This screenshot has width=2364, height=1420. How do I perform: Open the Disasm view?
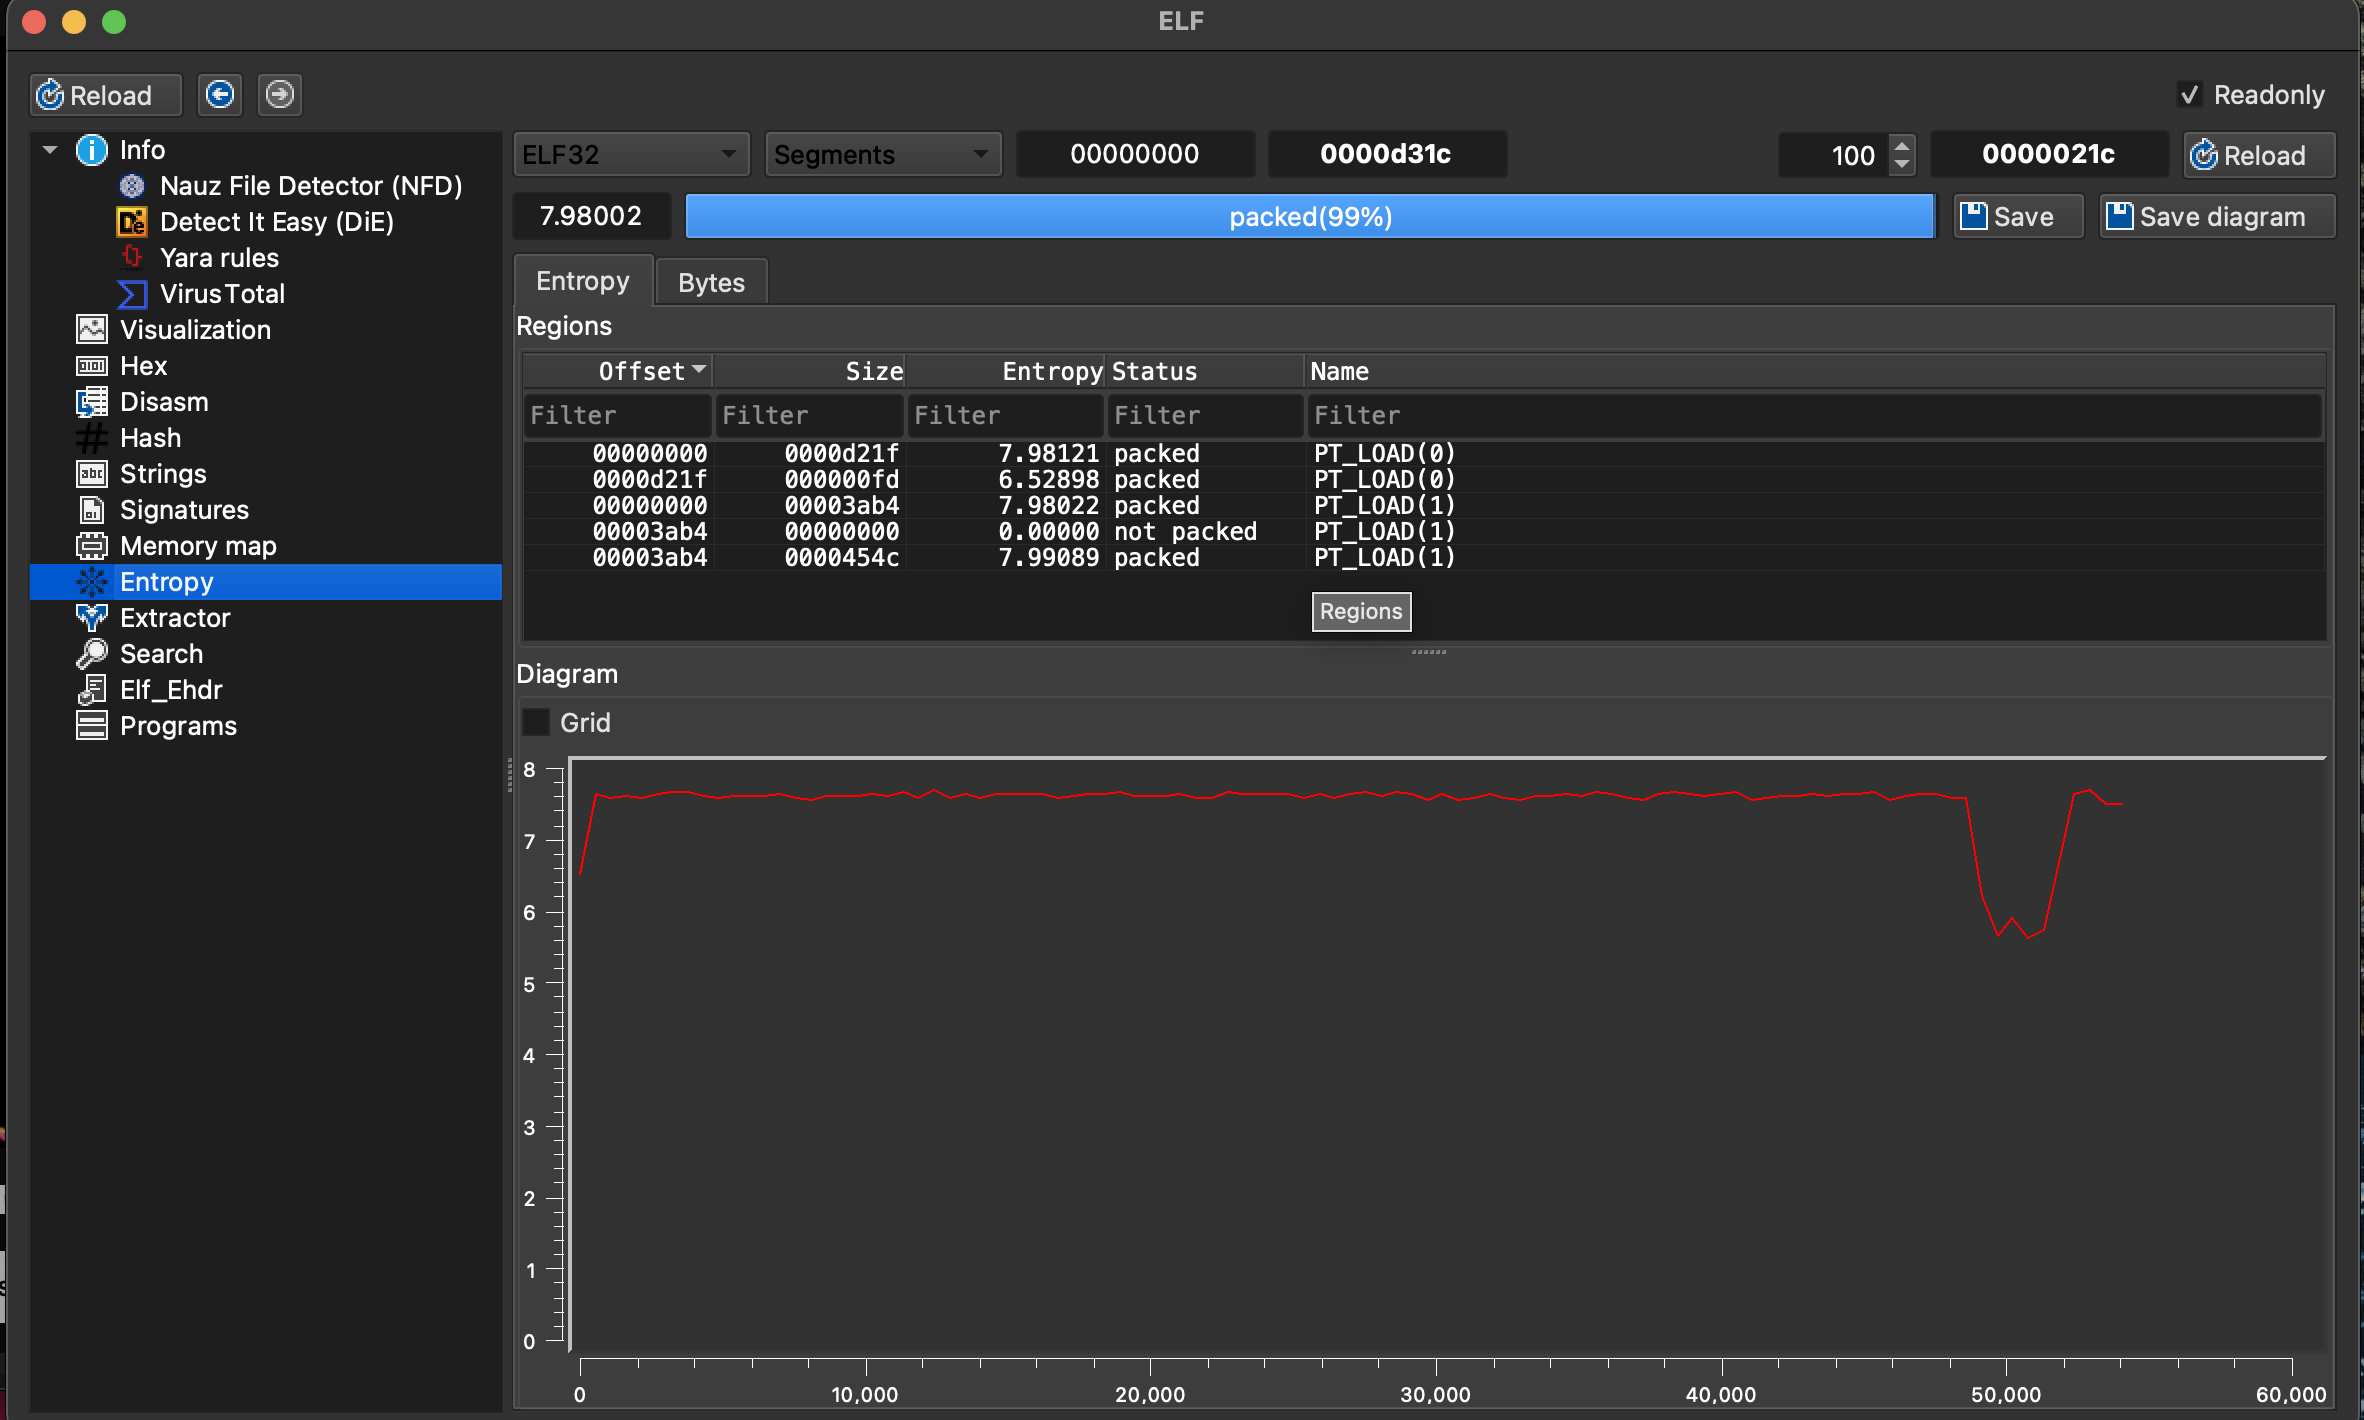pyautogui.click(x=164, y=402)
